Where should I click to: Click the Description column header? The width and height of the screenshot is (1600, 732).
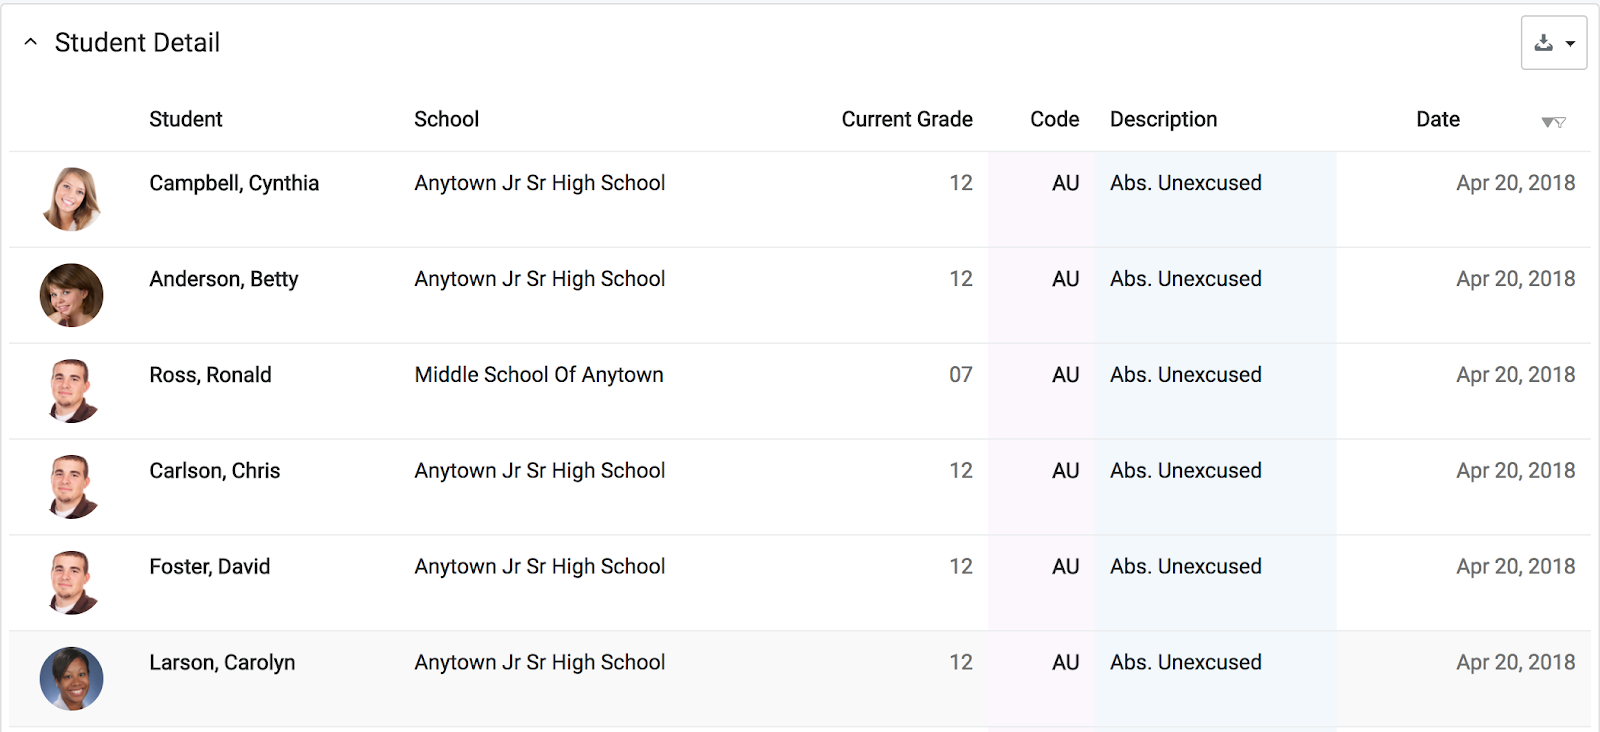point(1164,119)
